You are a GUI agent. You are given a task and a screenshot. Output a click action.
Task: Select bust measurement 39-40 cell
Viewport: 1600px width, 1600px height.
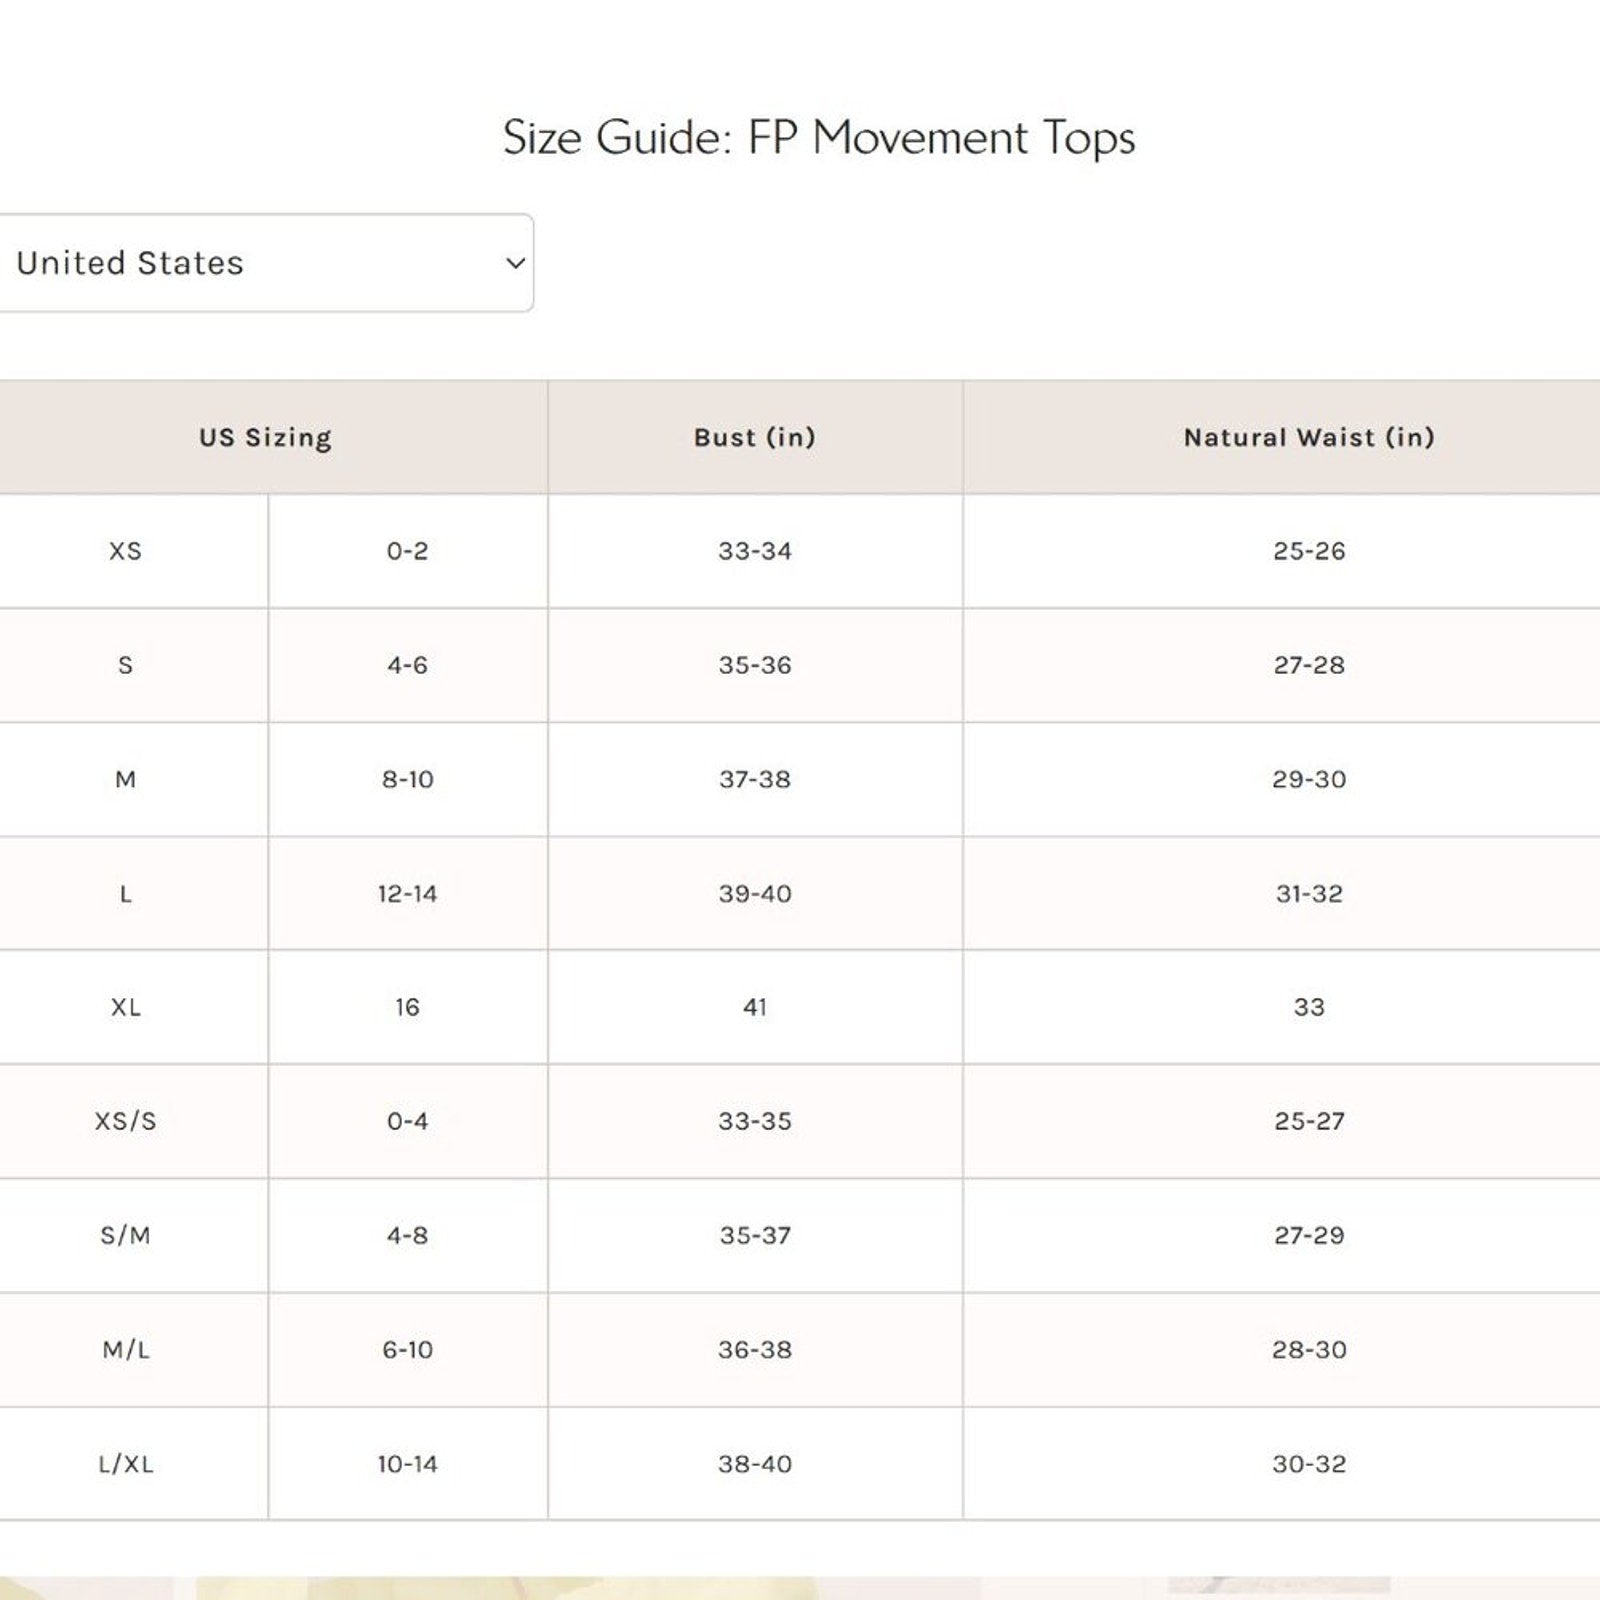tap(755, 893)
